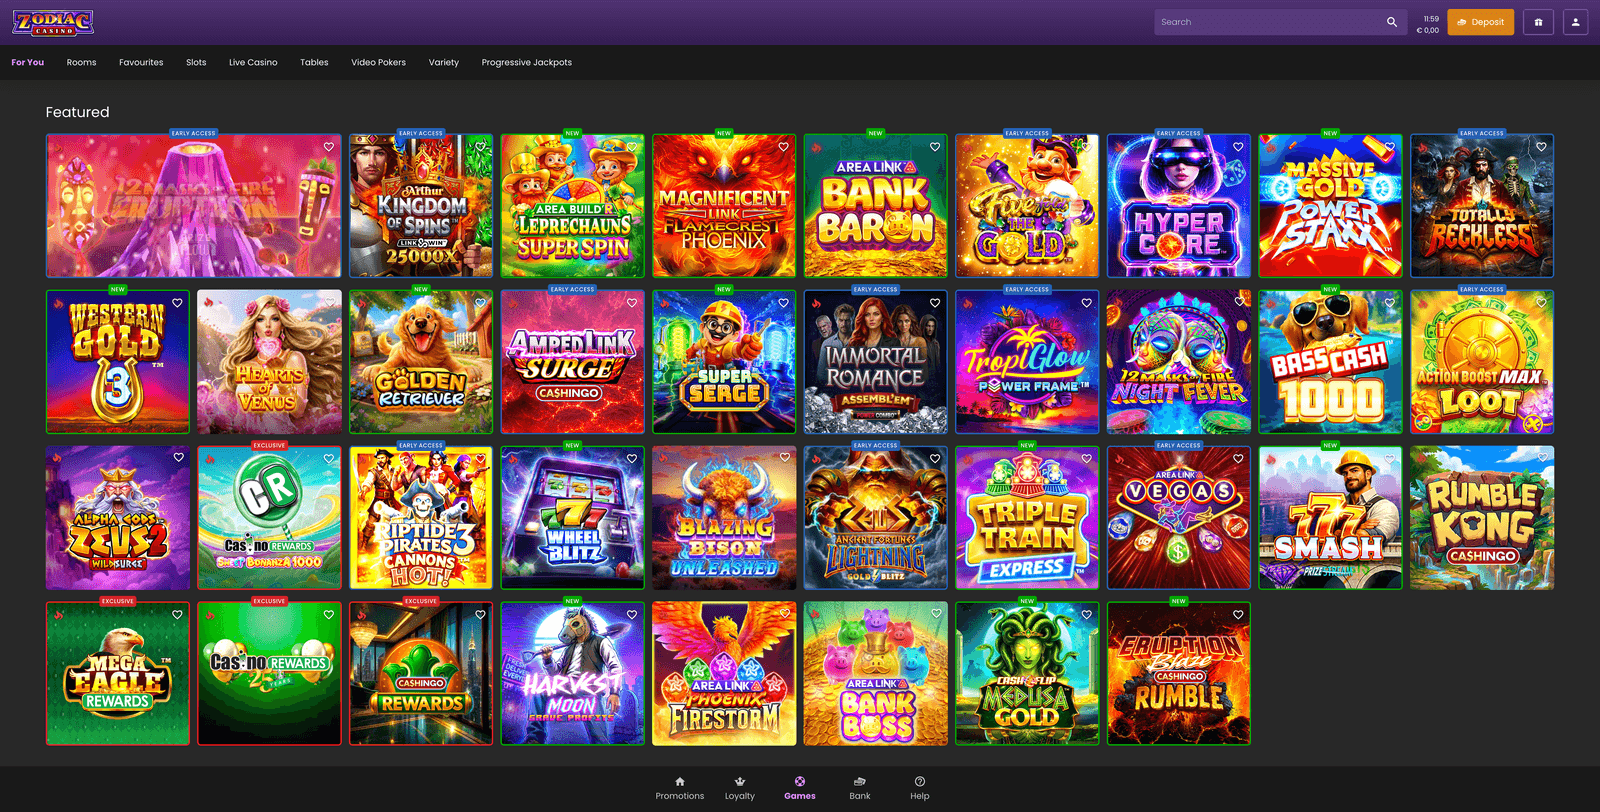Screen dimensions: 1600x812
Task: Open Kingdom of Spins game tile
Action: click(421, 206)
